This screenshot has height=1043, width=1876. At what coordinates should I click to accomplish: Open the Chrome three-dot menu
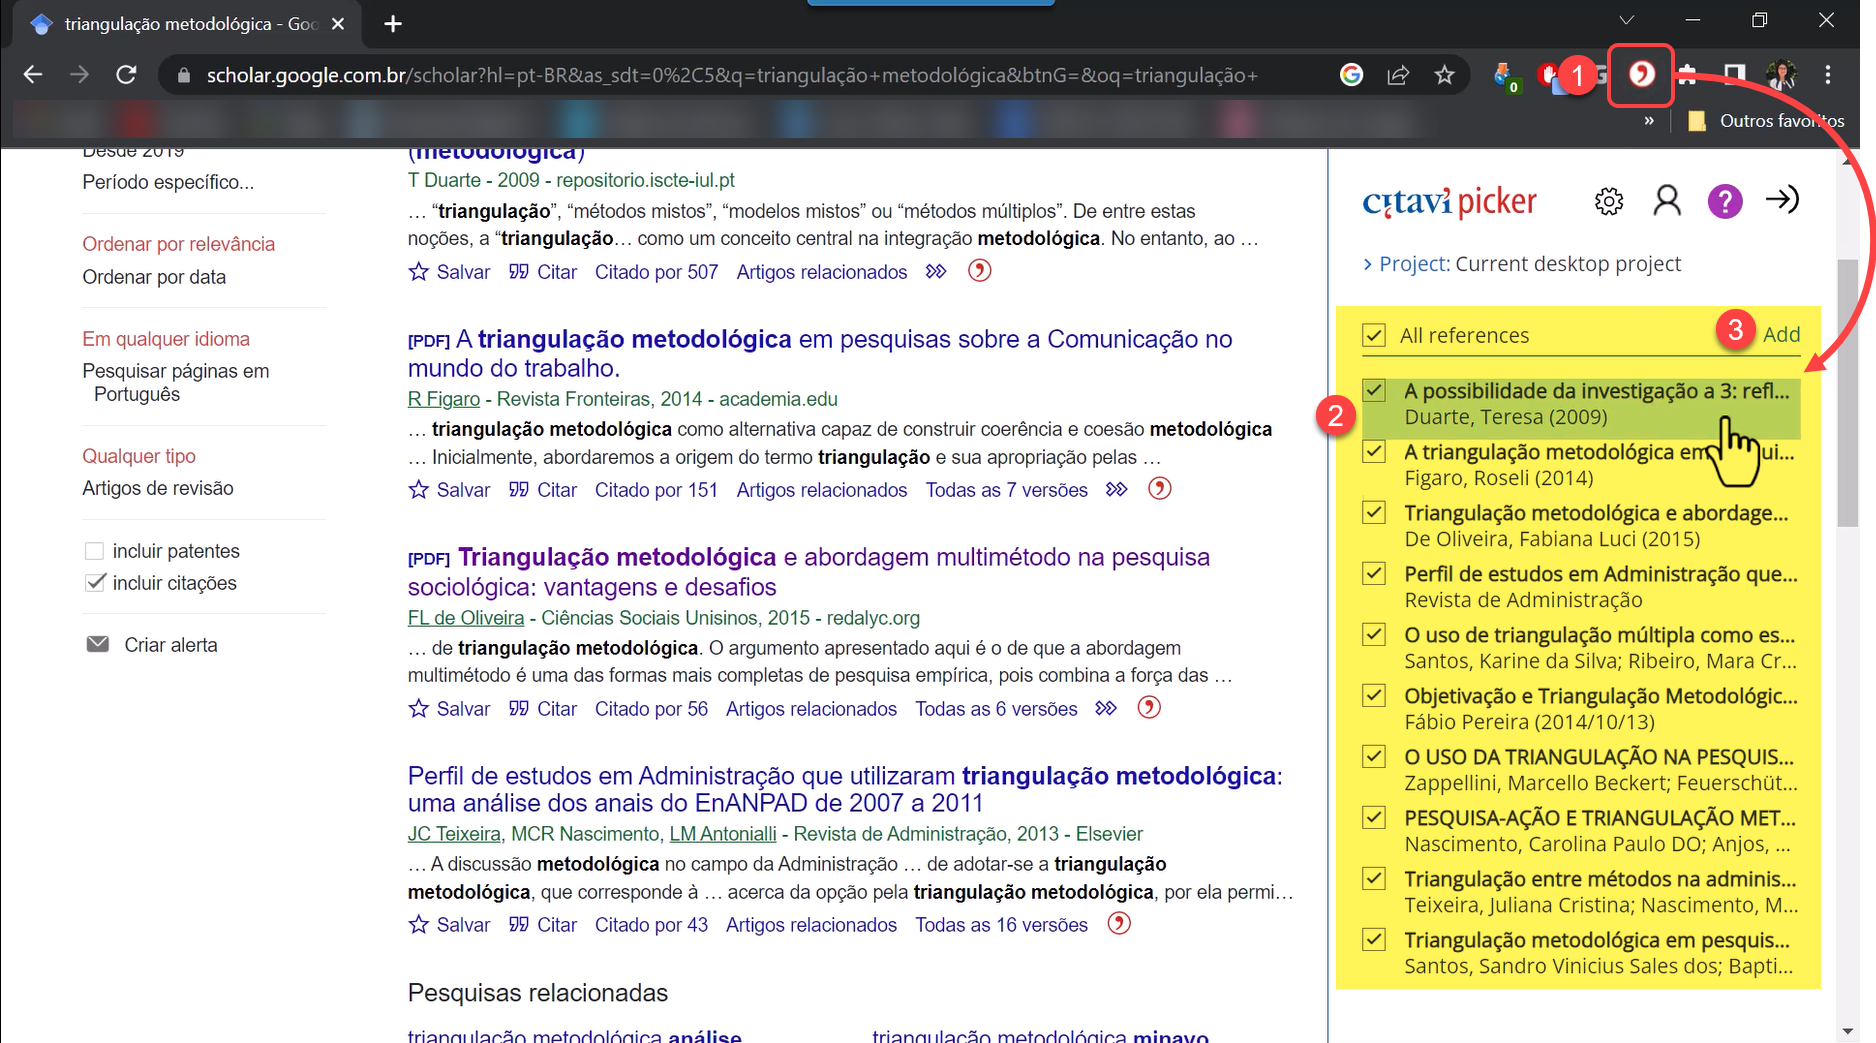tap(1828, 75)
